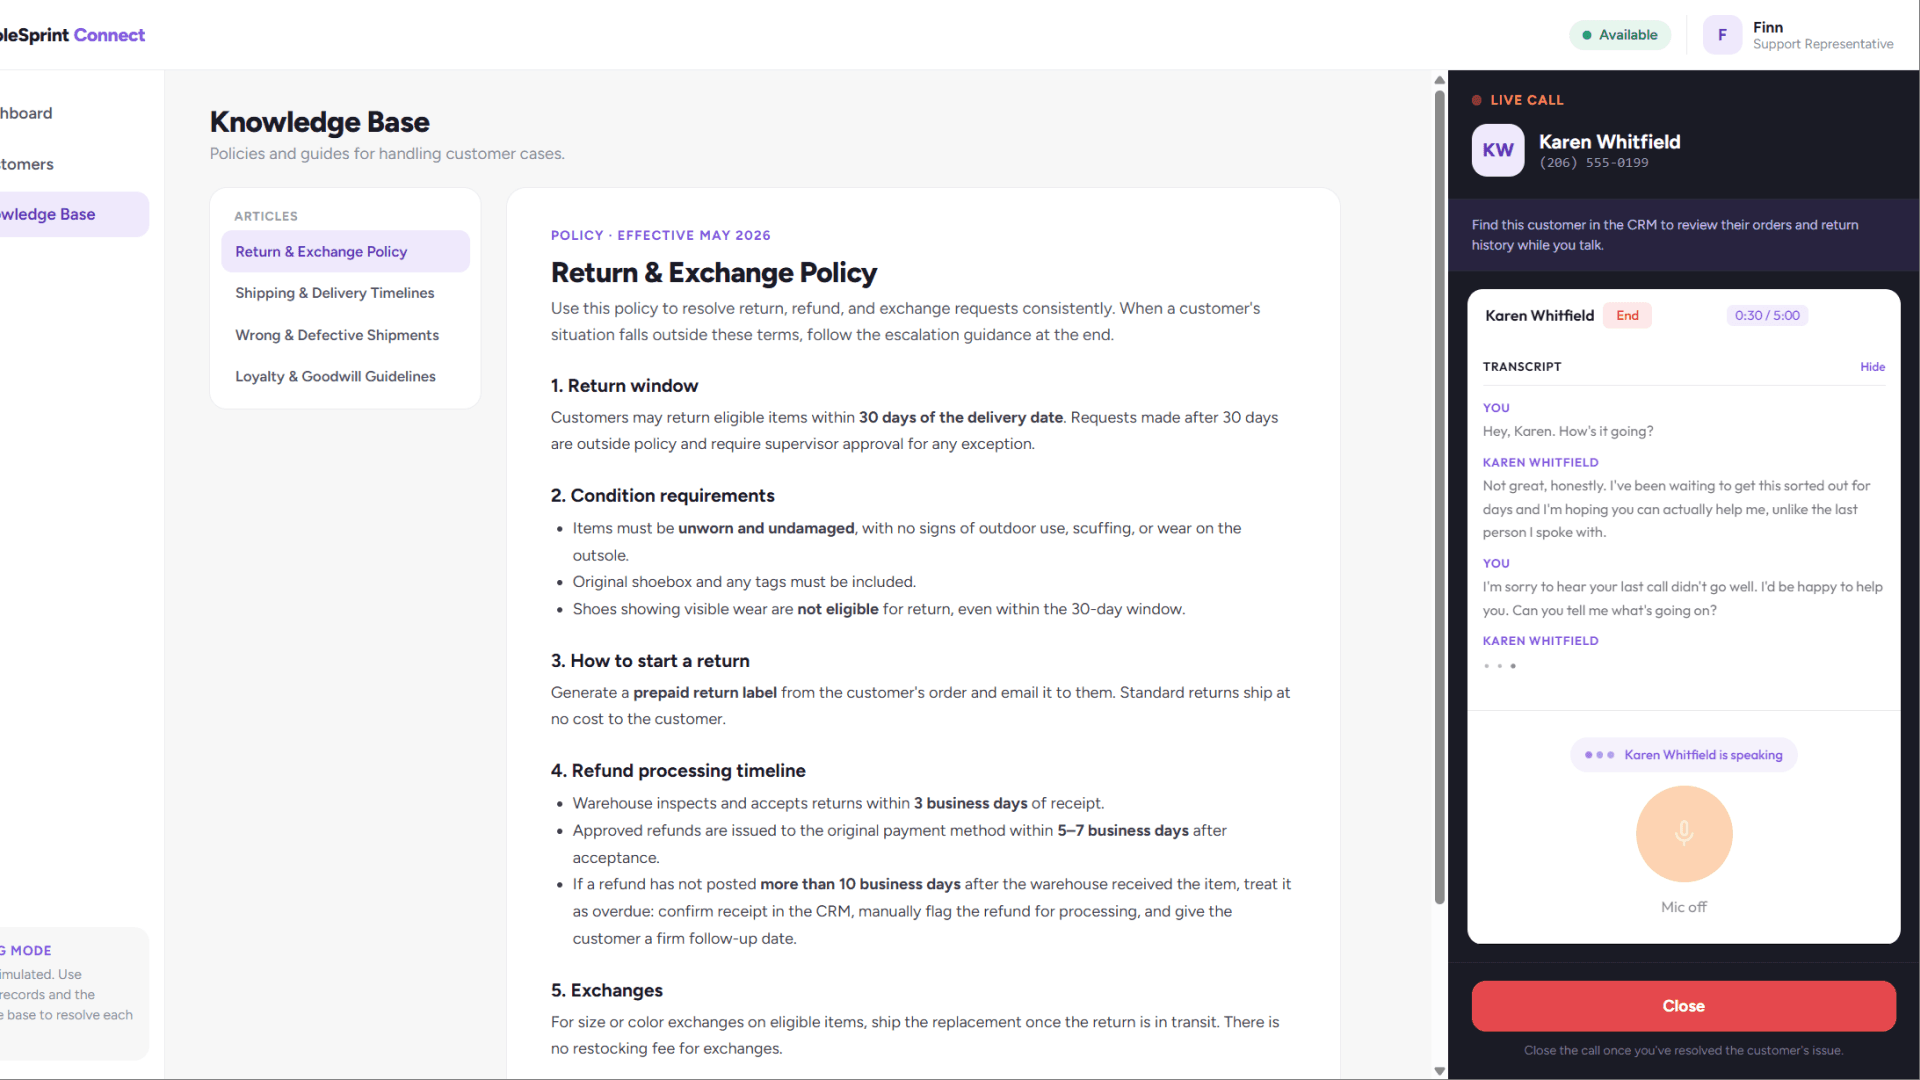Open Loyalty & Goodwill Guidelines article

345,377
